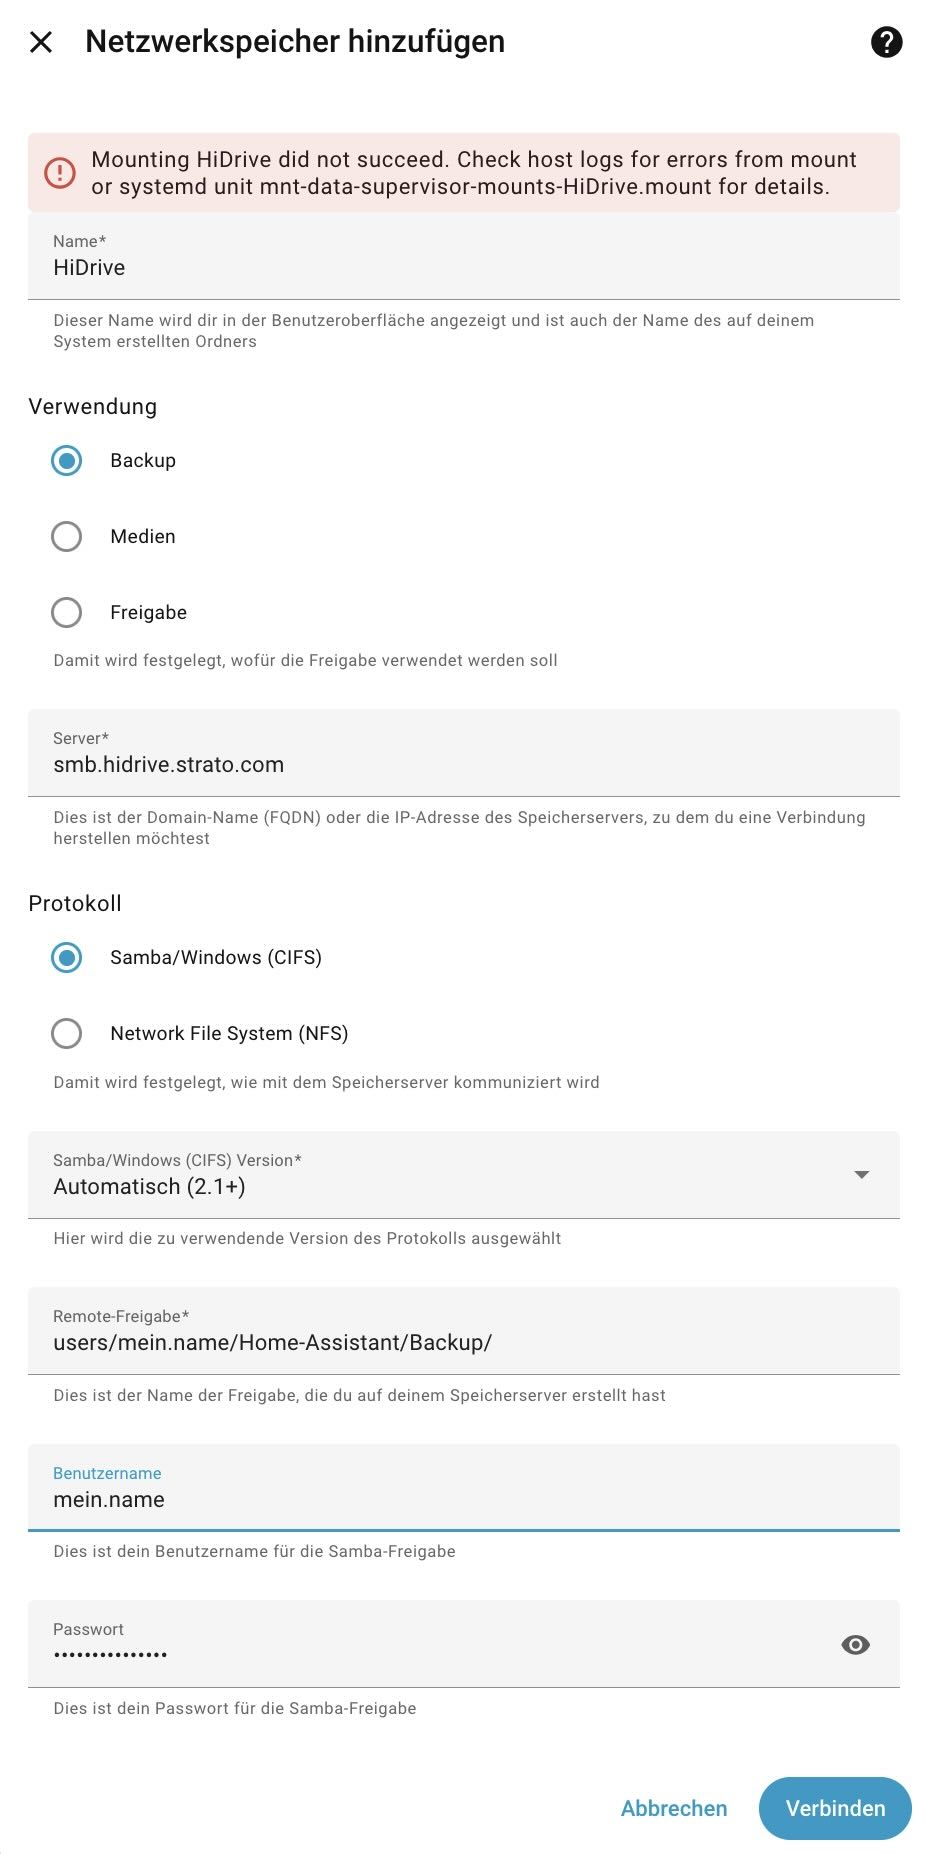Click the error alert warning icon

click(60, 173)
